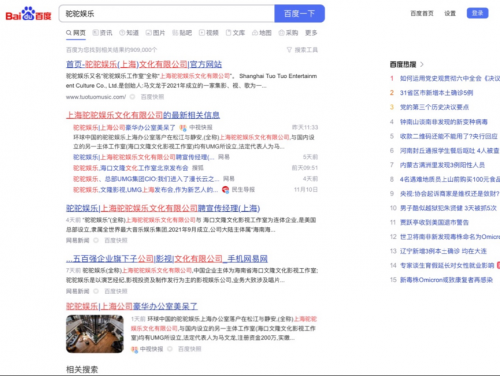Open 百度快照 for tuotuomusic.com result
500x376 pixels.
click(x=152, y=97)
